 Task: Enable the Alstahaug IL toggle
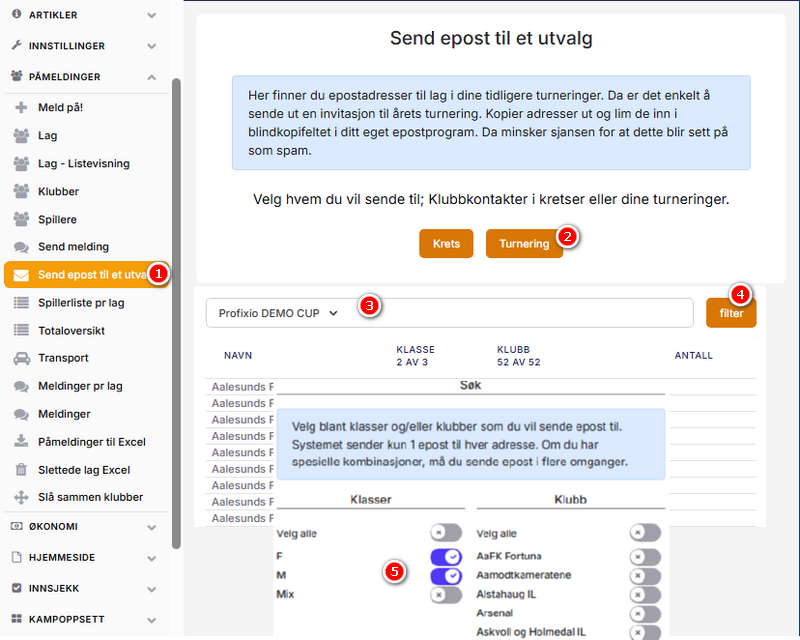645,595
